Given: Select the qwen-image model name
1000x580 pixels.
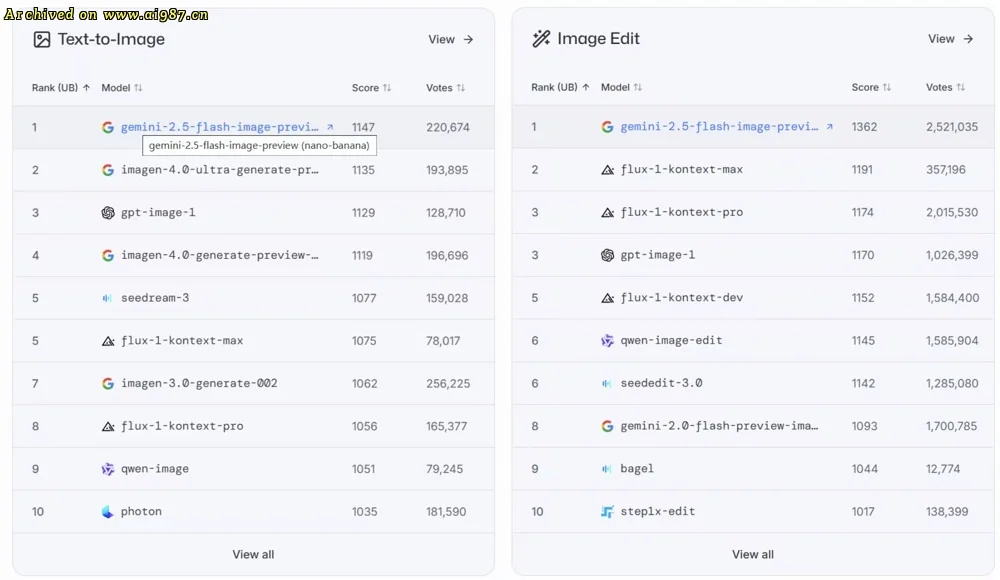Looking at the screenshot, I should click(155, 469).
